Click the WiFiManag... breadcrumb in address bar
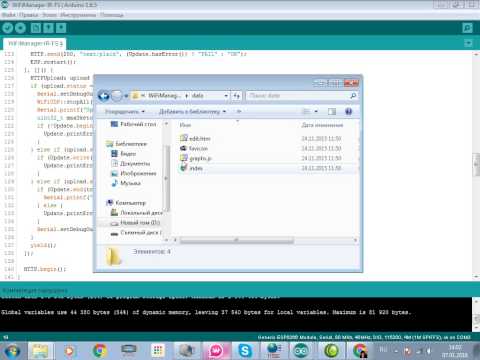The width and height of the screenshot is (480, 360). tap(164, 96)
